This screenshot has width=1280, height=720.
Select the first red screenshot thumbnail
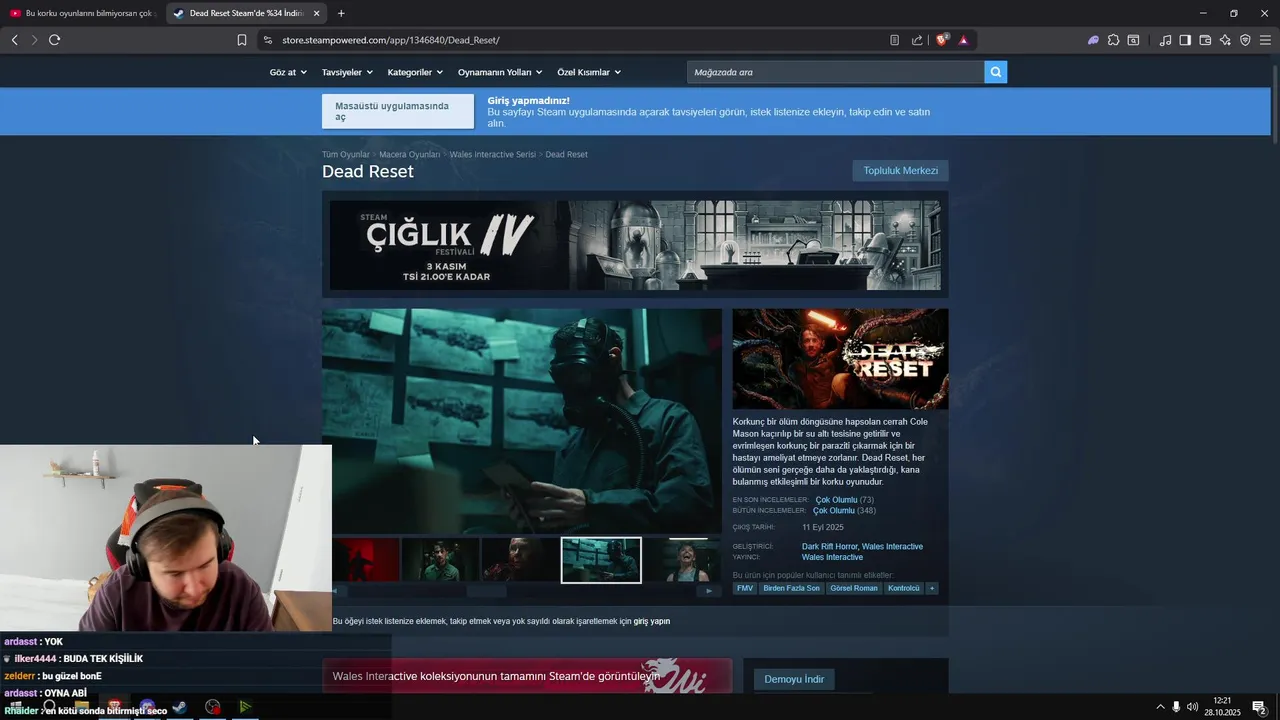point(365,560)
